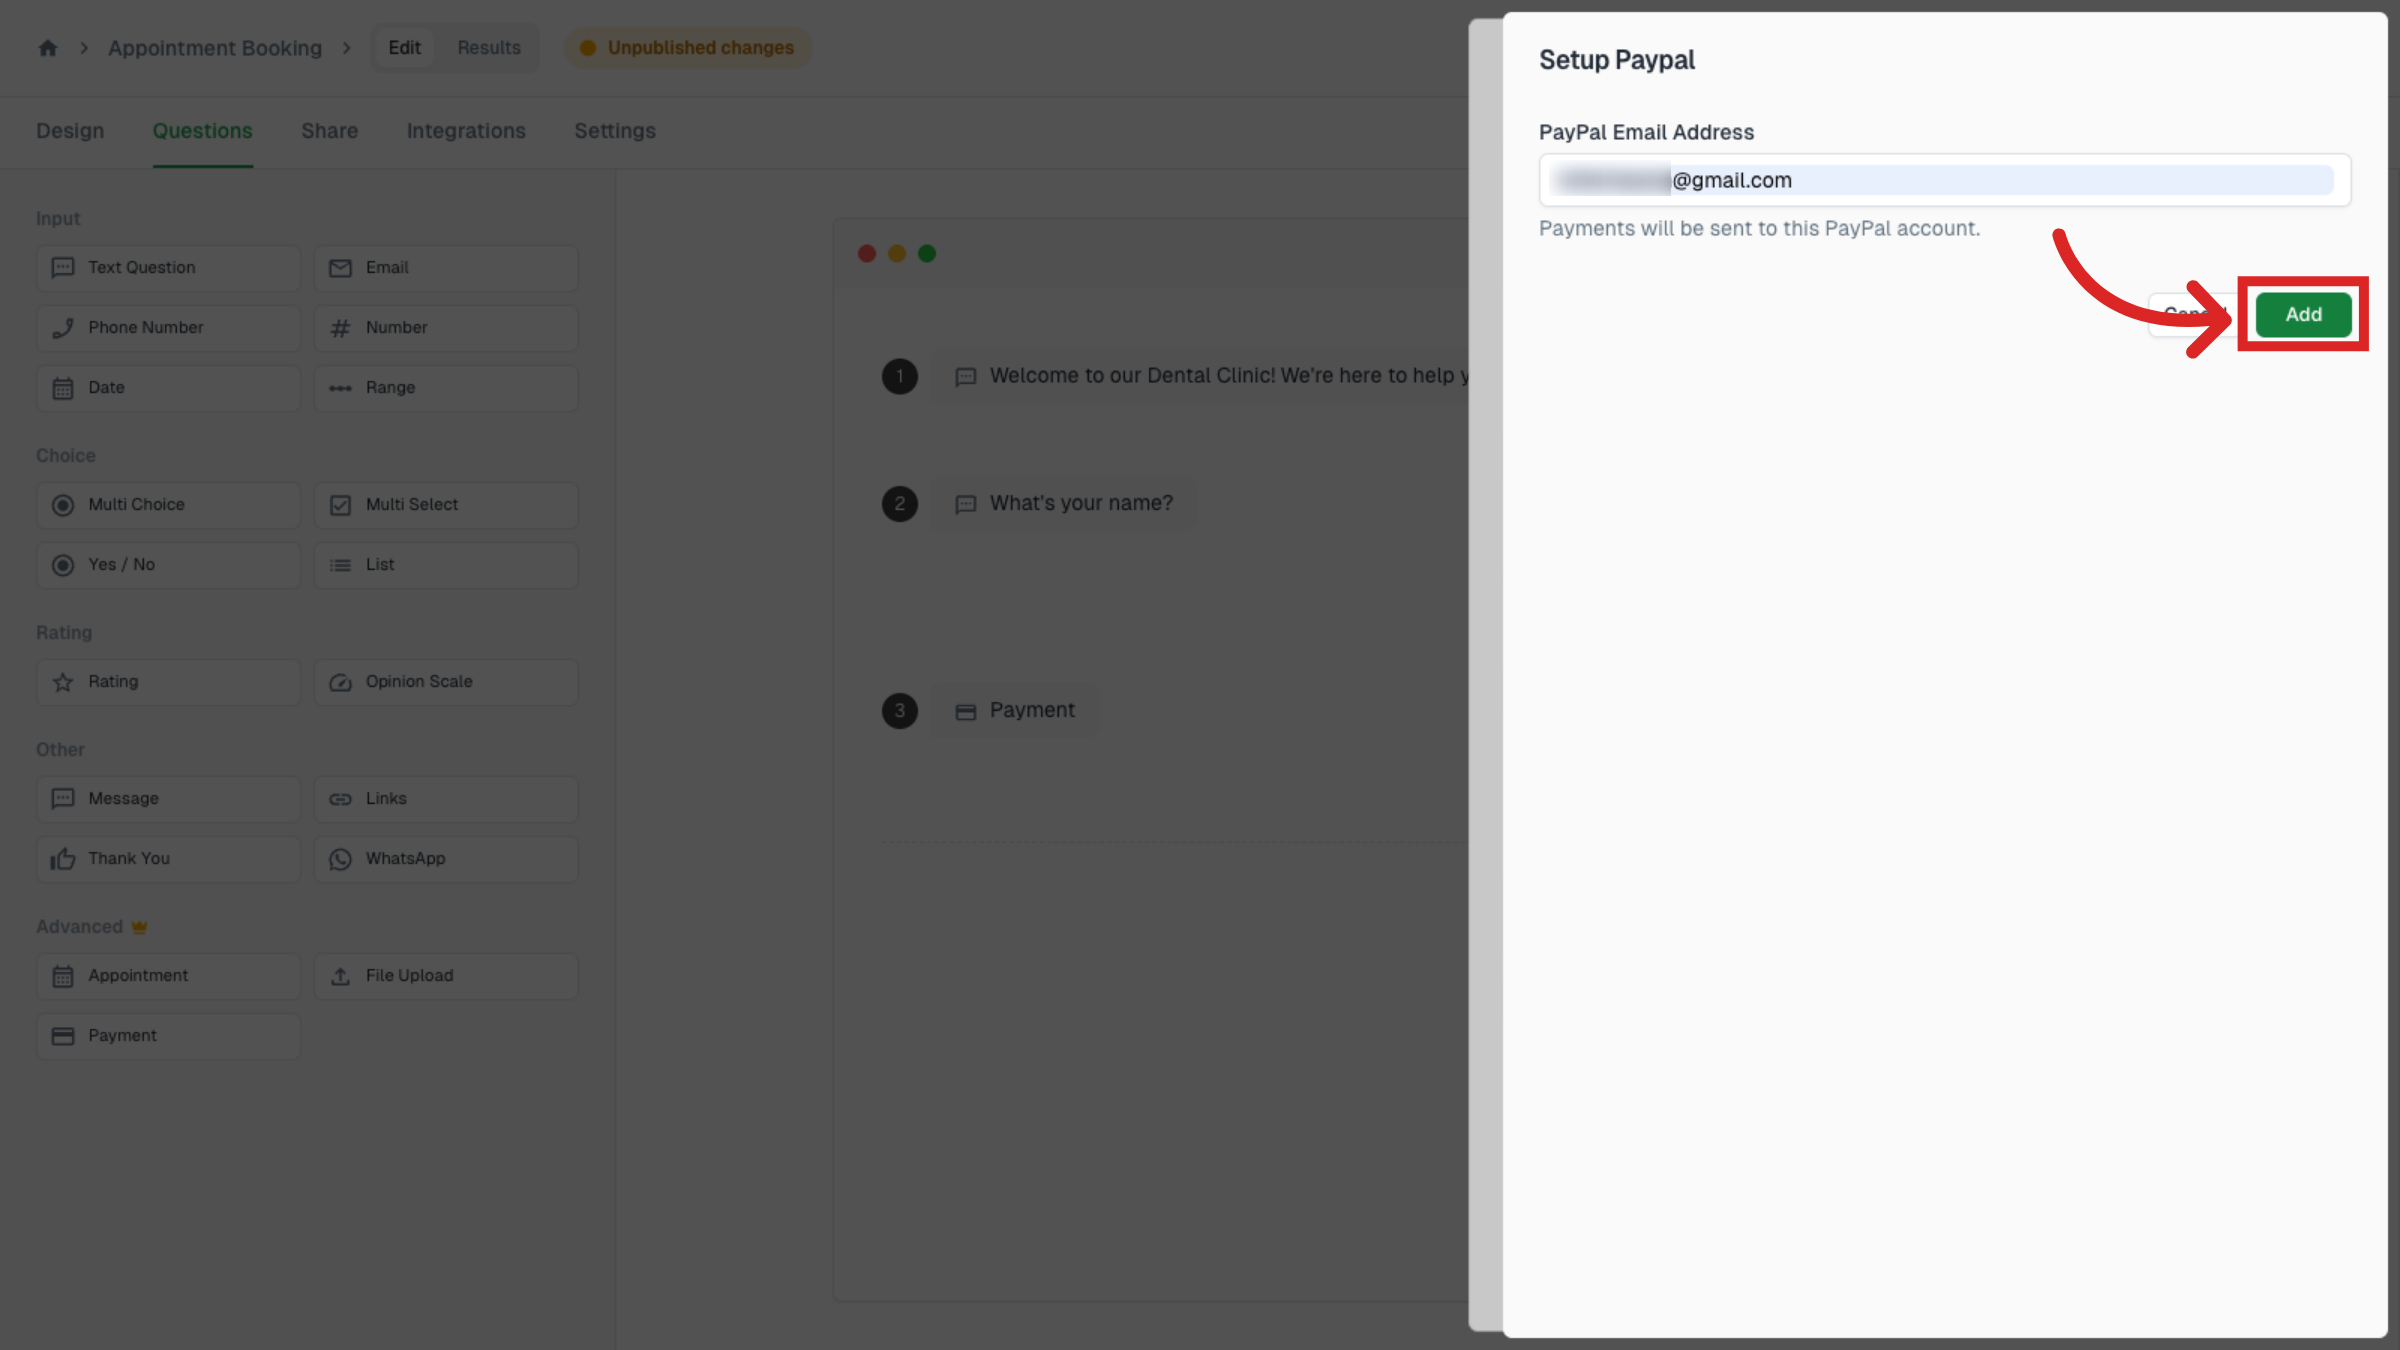Add a Multi Choice question
The width and height of the screenshot is (2400, 1350).
(x=168, y=505)
